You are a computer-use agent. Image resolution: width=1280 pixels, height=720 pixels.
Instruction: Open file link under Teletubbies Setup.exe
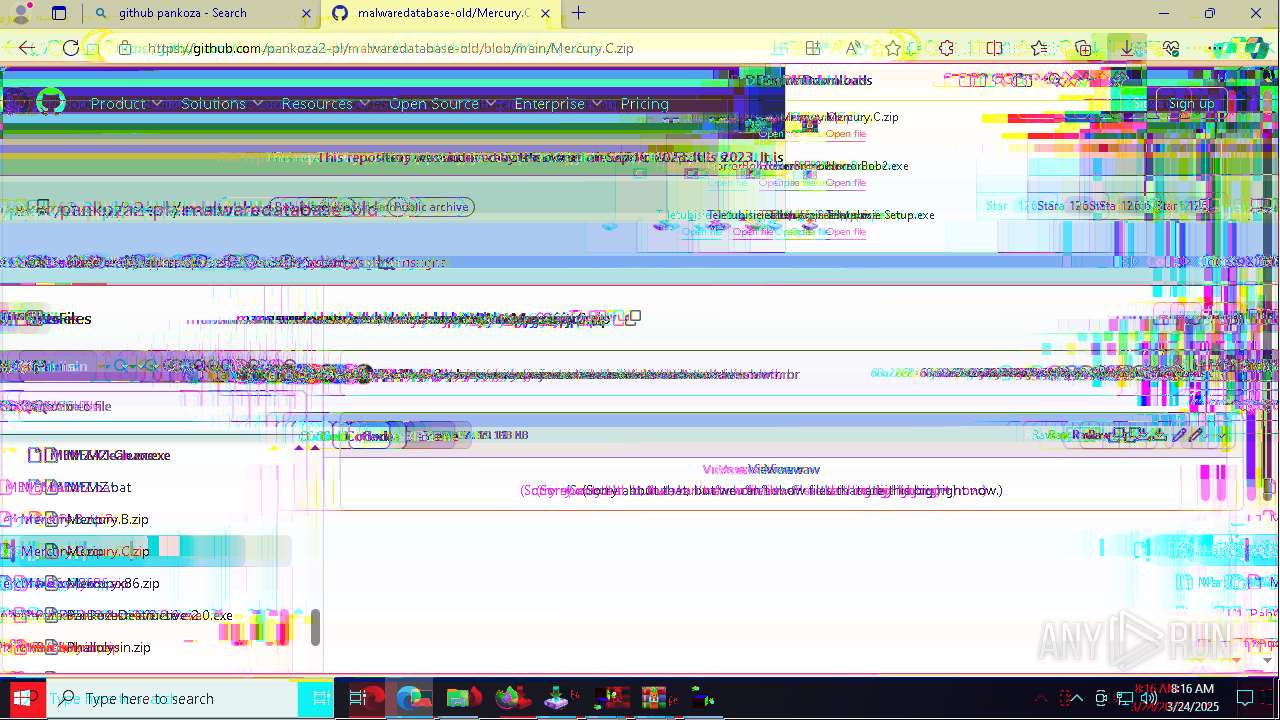tap(845, 231)
